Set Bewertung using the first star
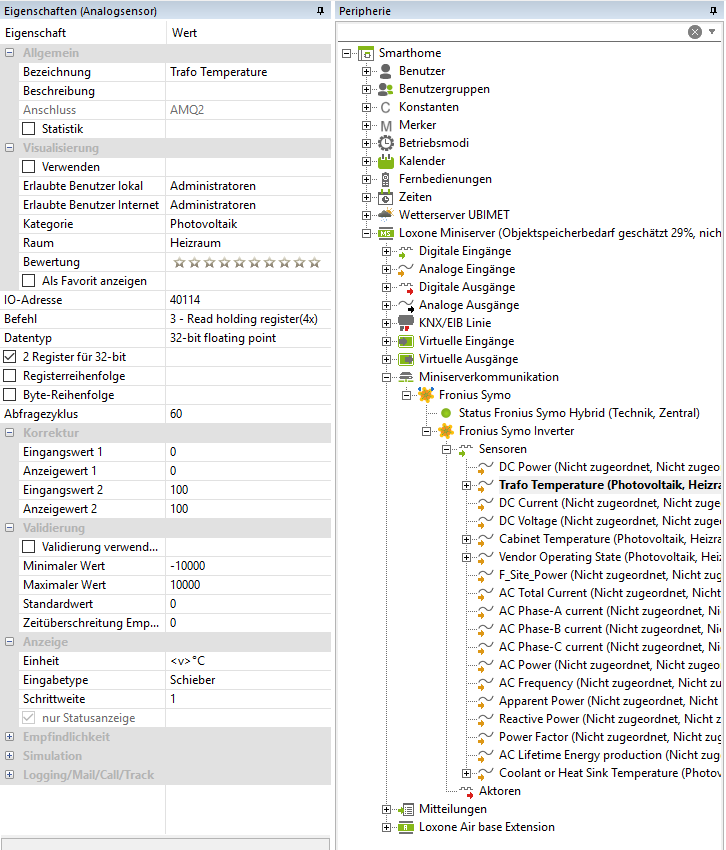Image resolution: width=726 pixels, height=850 pixels. coord(180,262)
